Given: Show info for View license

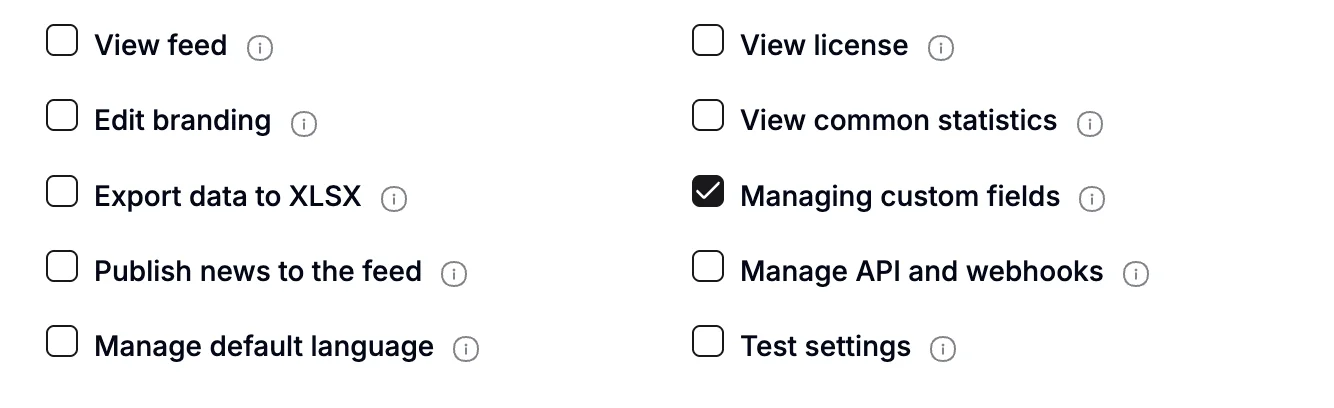Looking at the screenshot, I should tap(941, 48).
